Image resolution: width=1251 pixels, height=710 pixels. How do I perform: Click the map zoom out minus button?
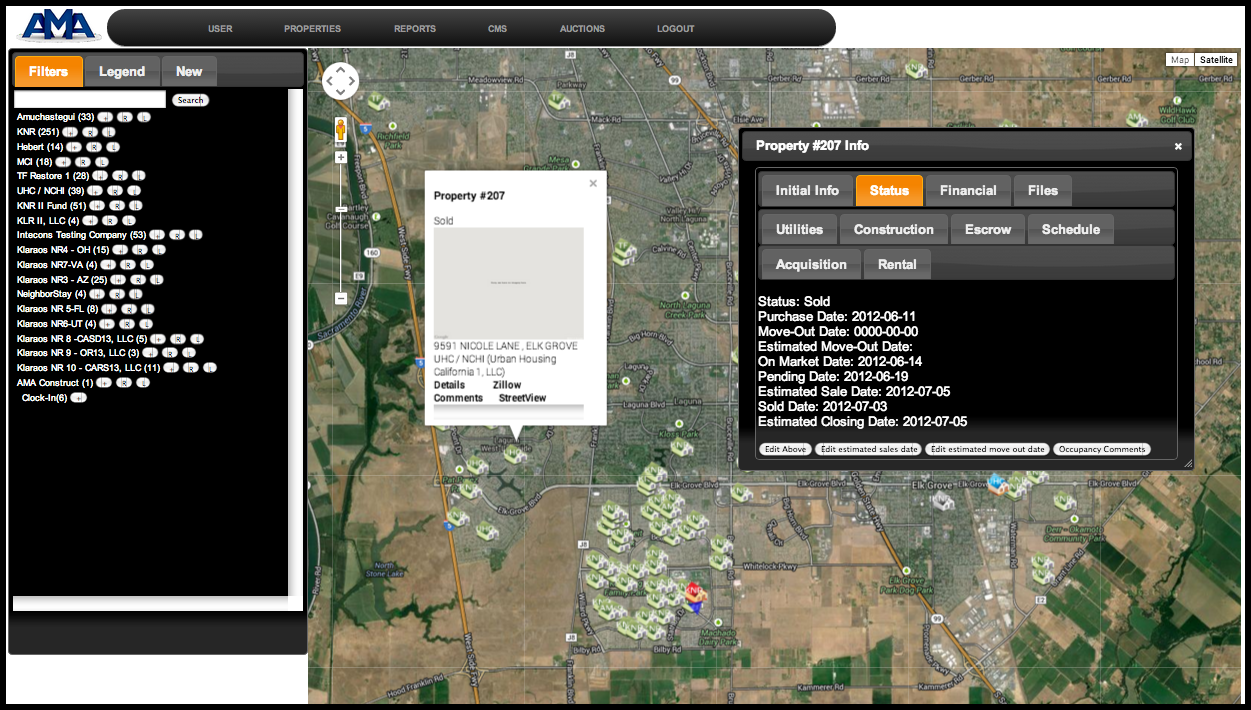click(x=340, y=298)
